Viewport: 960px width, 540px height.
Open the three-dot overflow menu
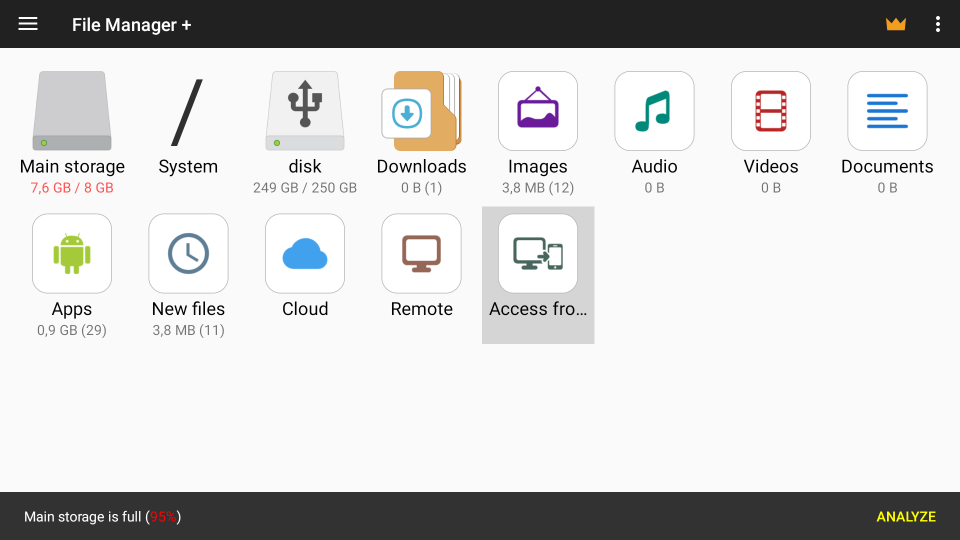point(937,24)
